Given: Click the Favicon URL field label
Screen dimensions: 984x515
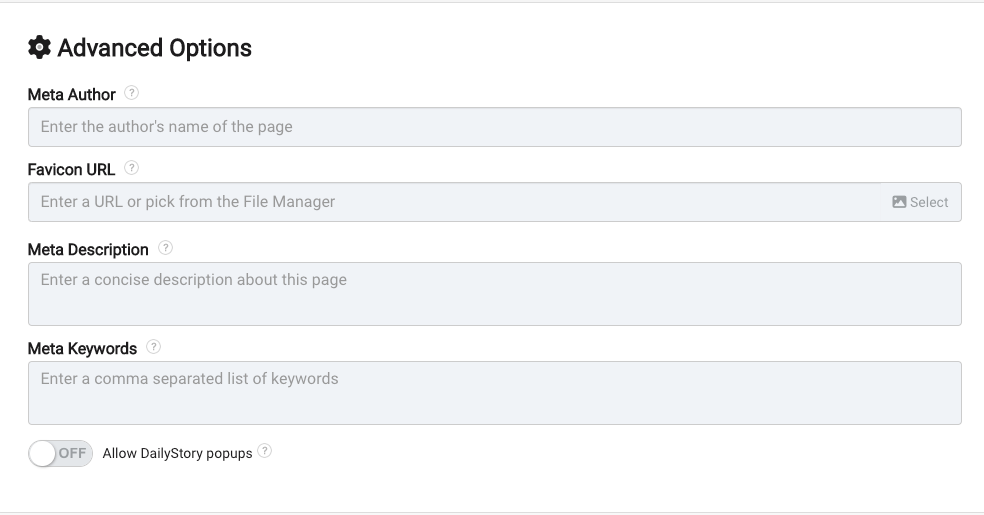Looking at the screenshot, I should [72, 170].
